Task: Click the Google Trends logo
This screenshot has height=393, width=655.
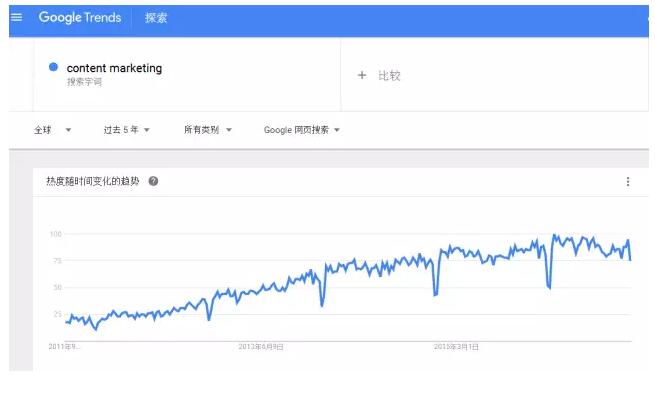Action: (80, 18)
